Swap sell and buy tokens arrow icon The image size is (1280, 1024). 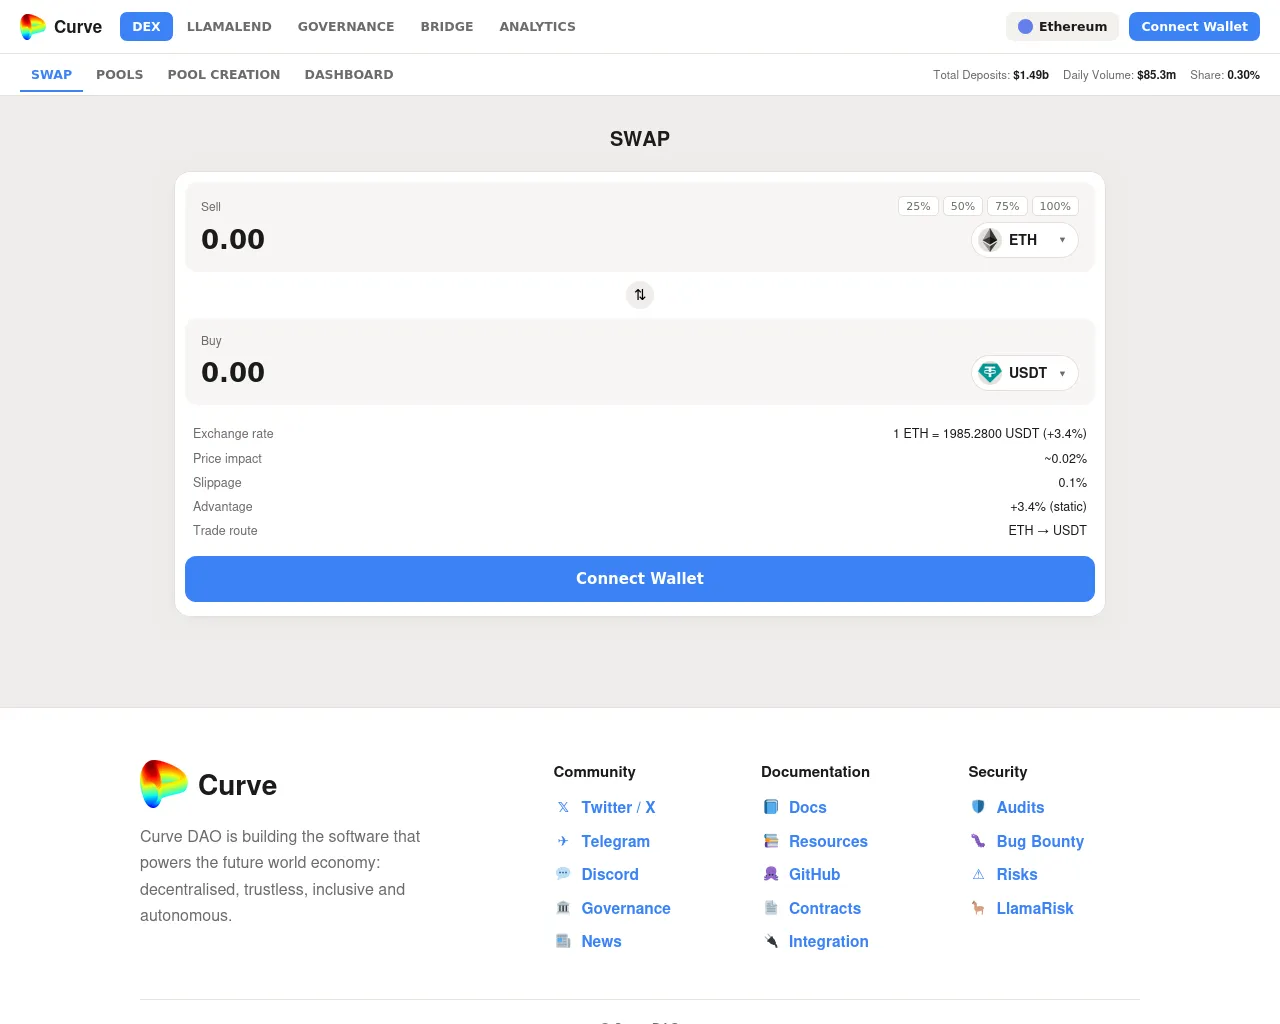click(640, 295)
